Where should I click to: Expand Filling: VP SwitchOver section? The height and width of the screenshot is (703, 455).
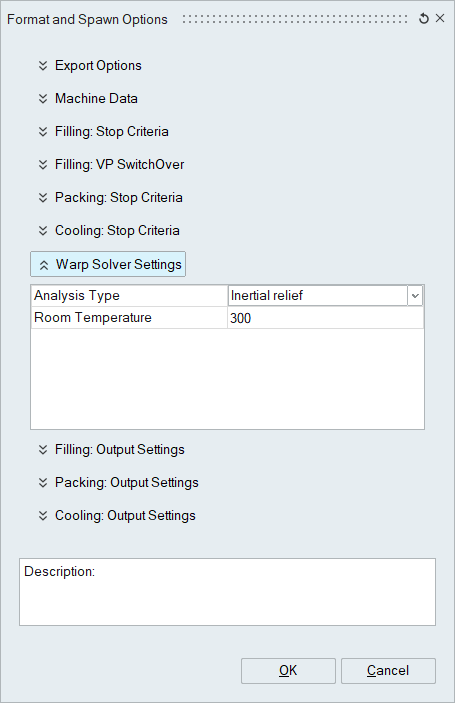tap(111, 165)
